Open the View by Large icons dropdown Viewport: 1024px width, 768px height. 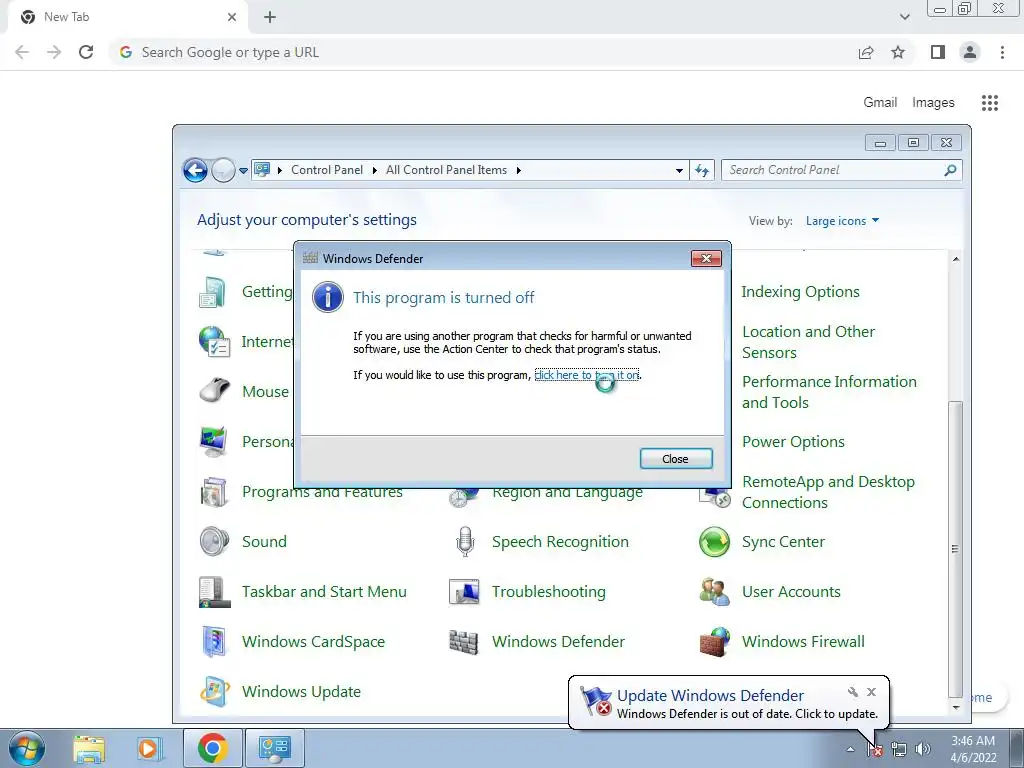[842, 221]
